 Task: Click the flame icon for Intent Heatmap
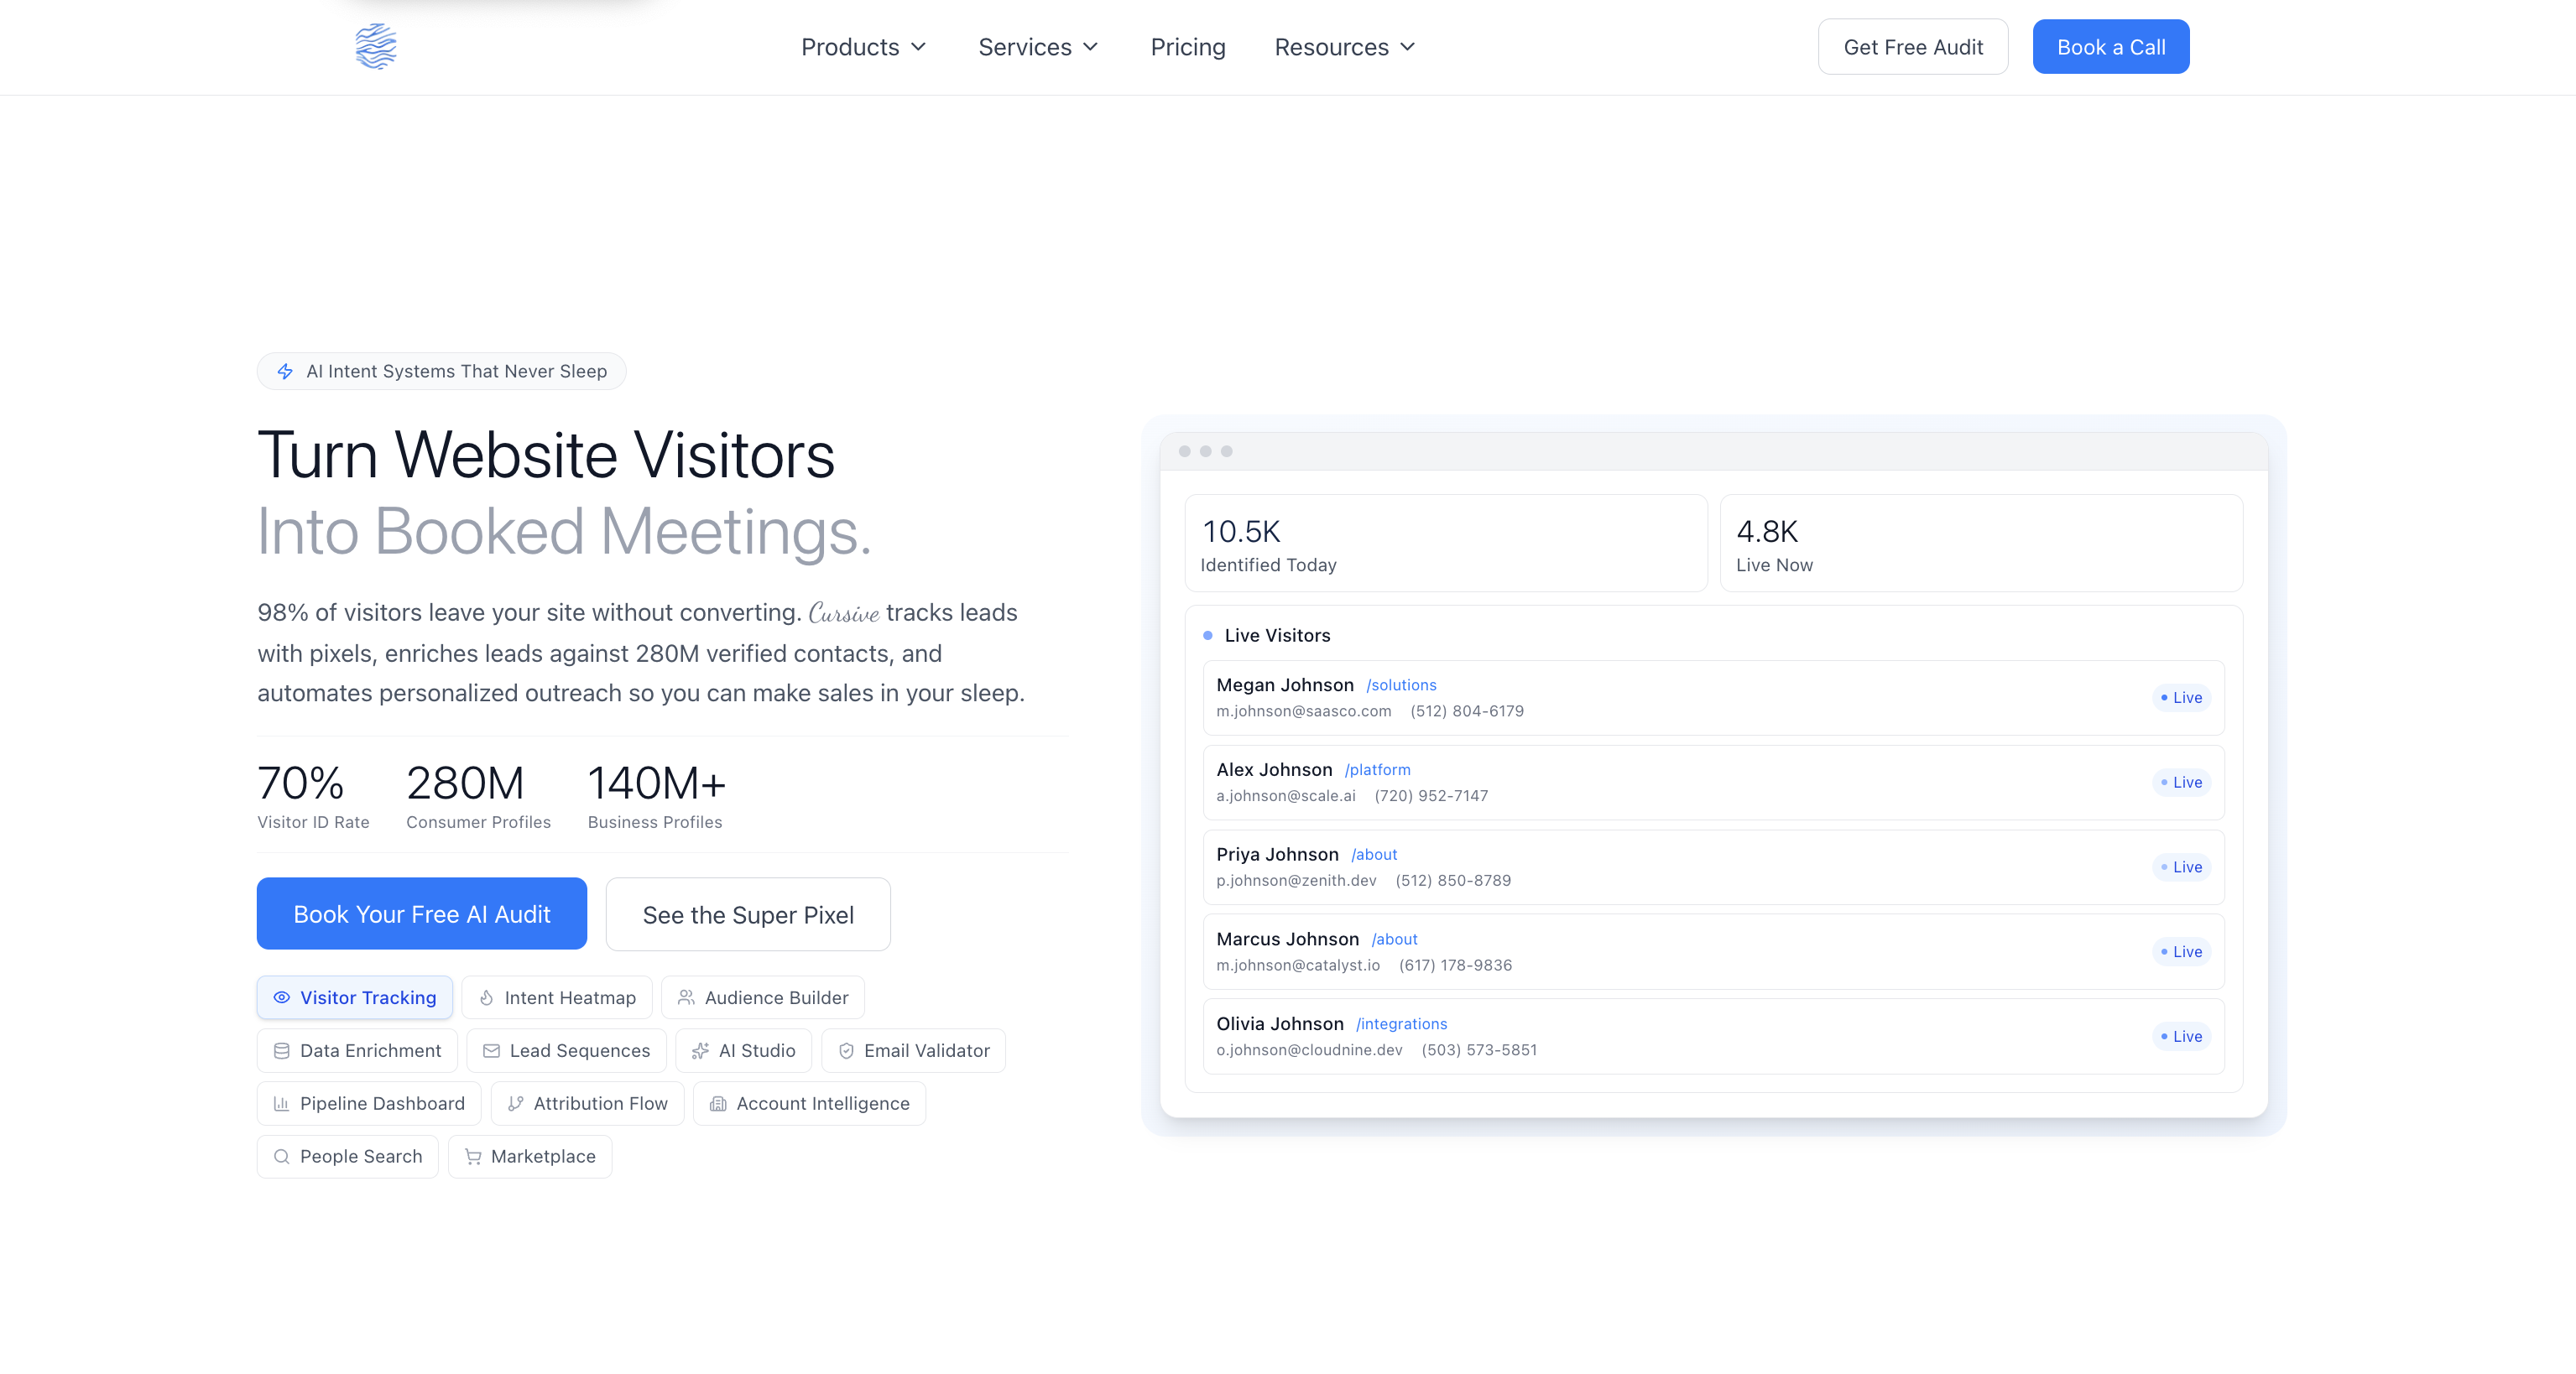[x=487, y=997]
